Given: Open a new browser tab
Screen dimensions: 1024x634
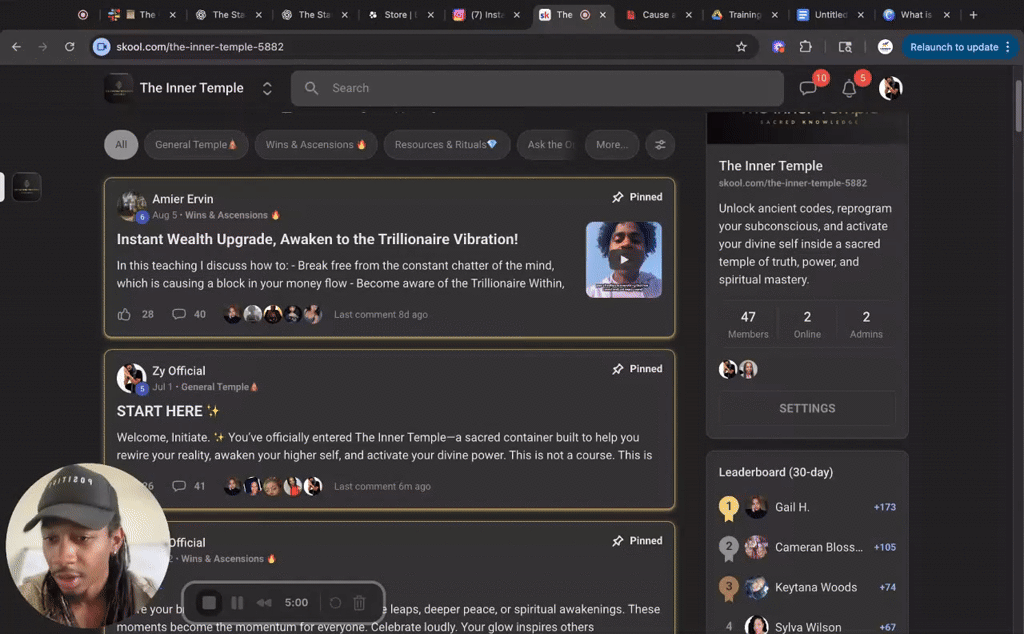Looking at the screenshot, I should tap(973, 14).
